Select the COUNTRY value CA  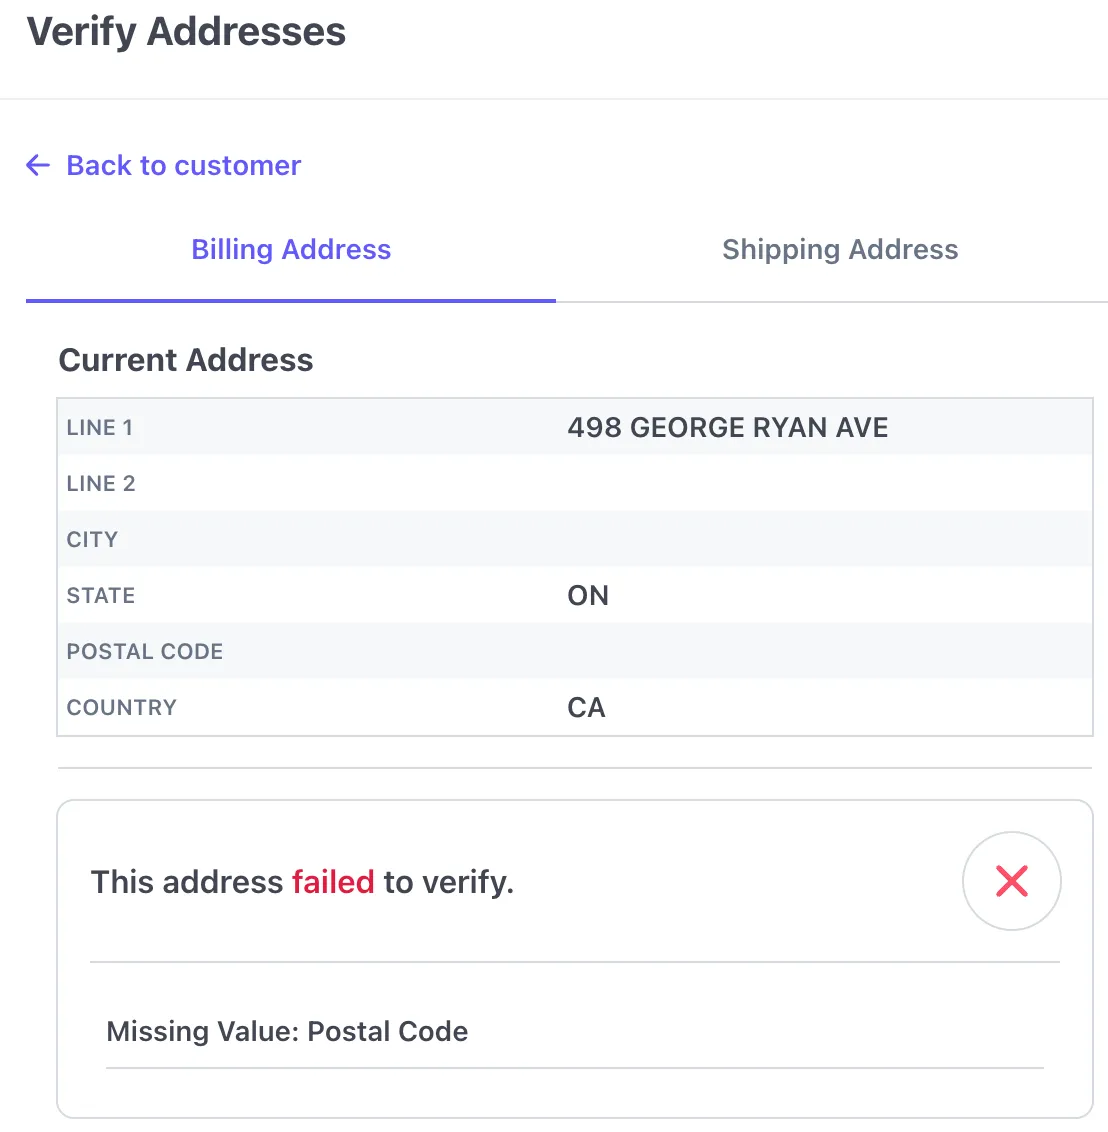tap(586, 707)
